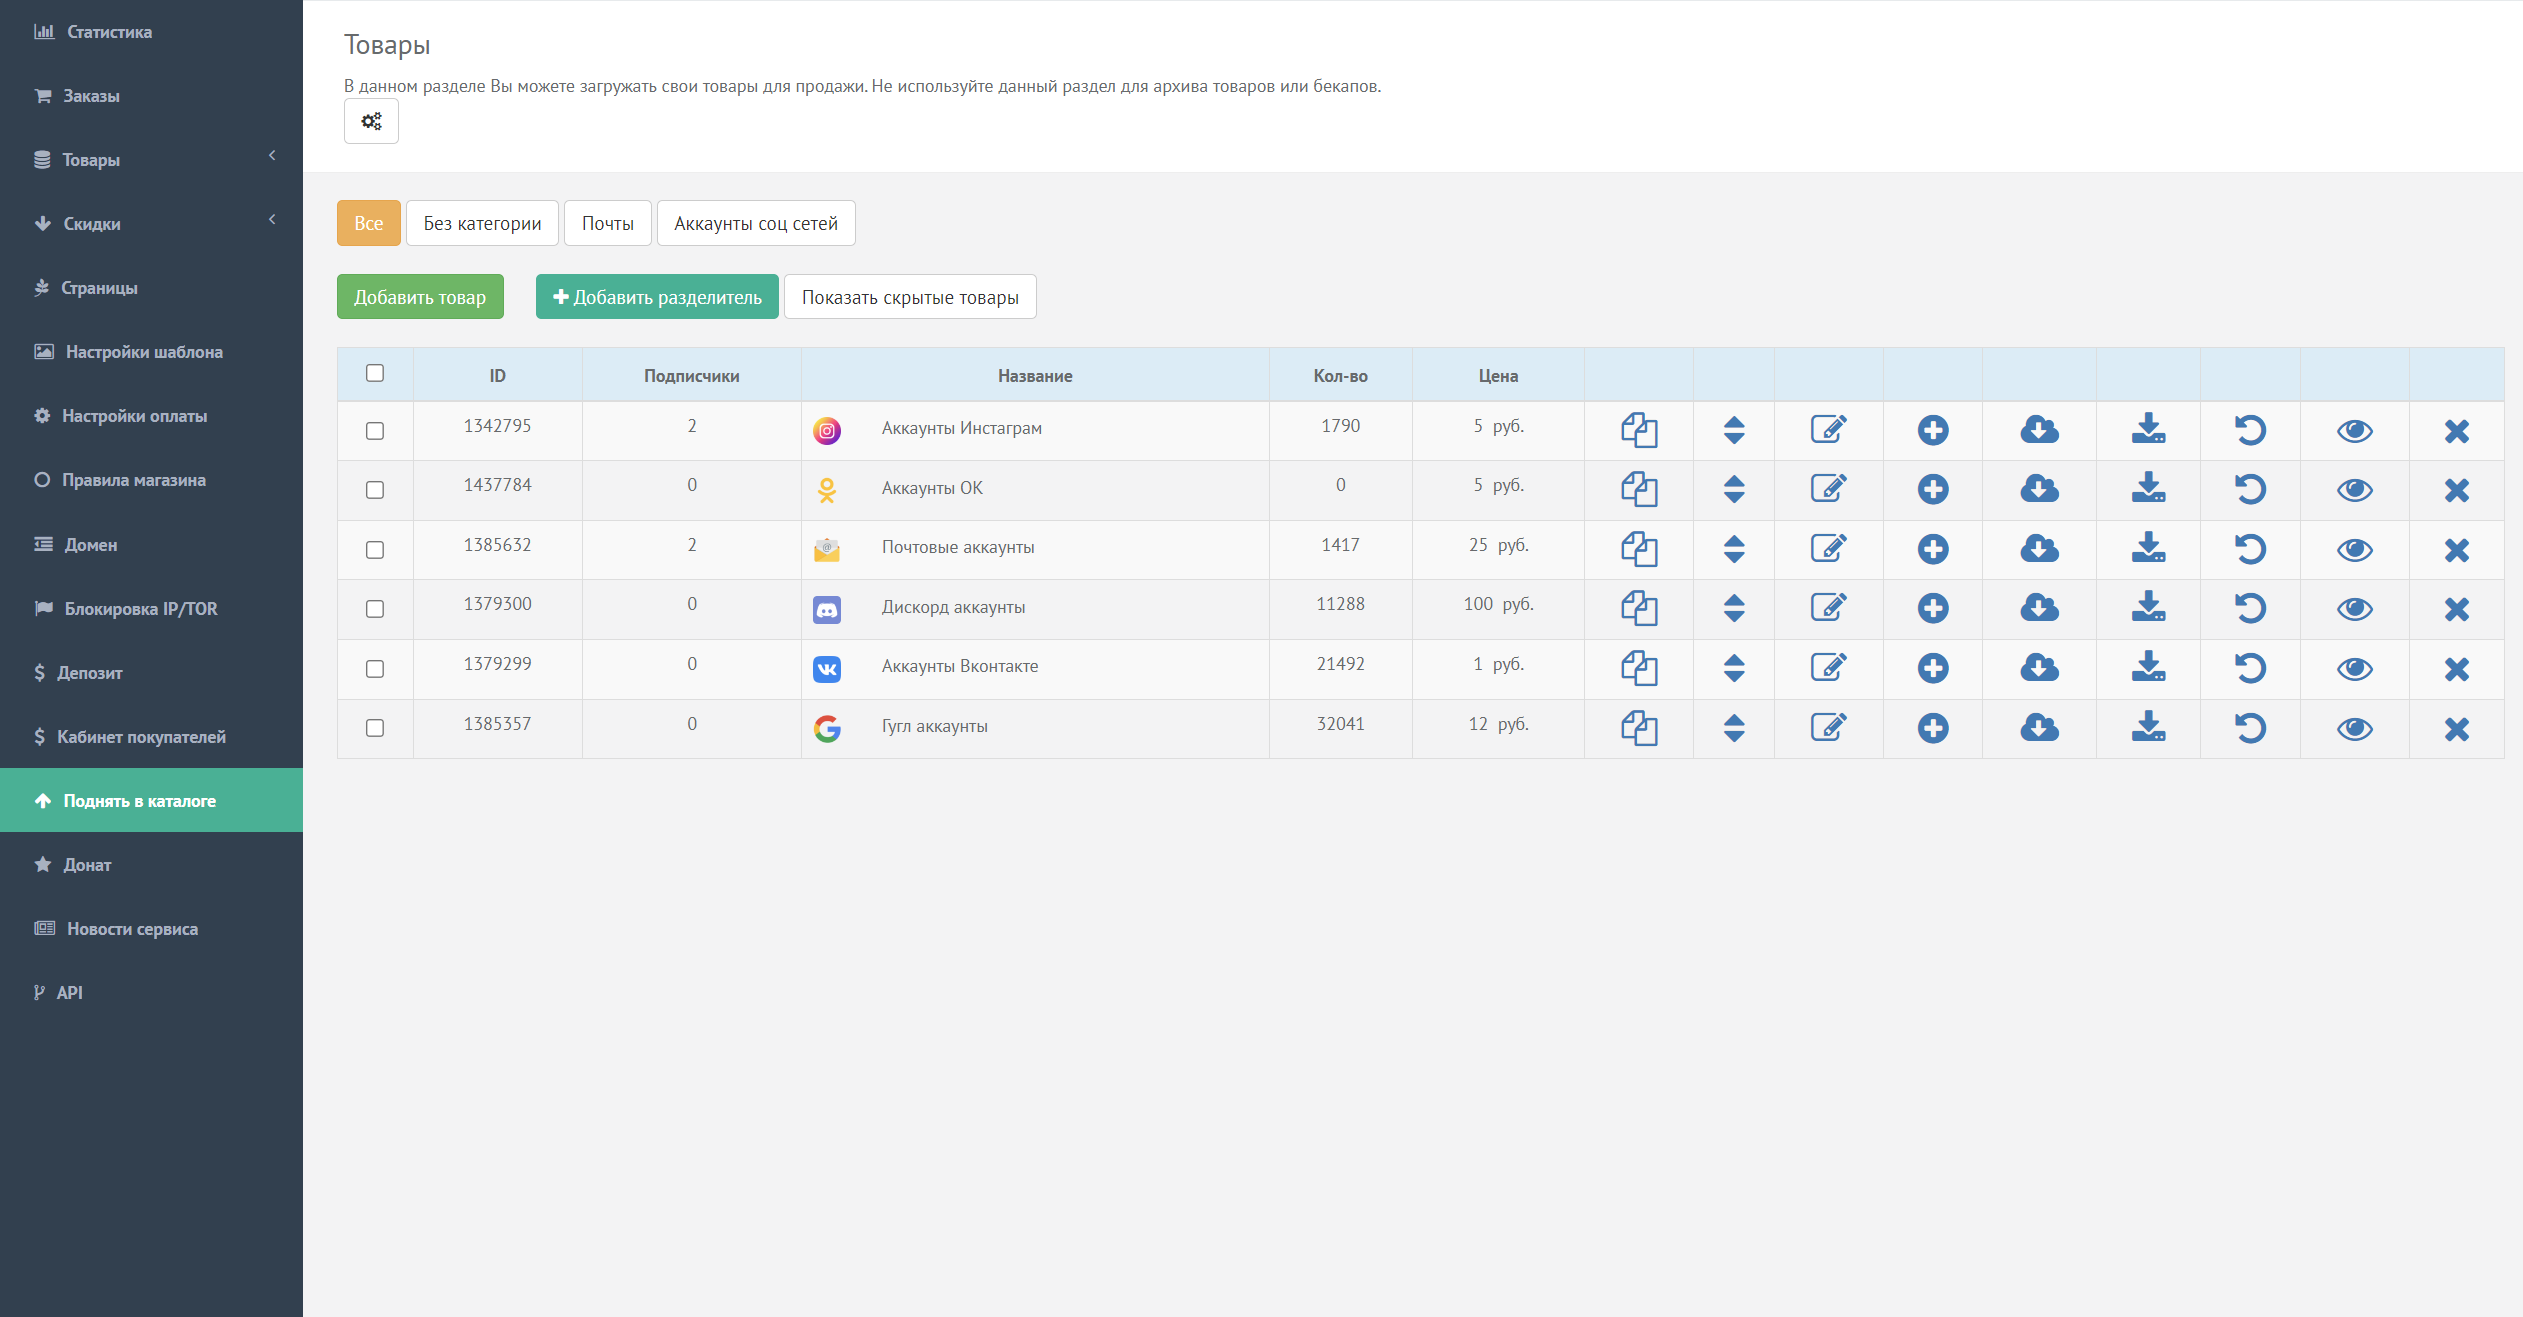Image resolution: width=2523 pixels, height=1317 pixels.
Task: Check the box for product 1379299
Action: click(375, 669)
